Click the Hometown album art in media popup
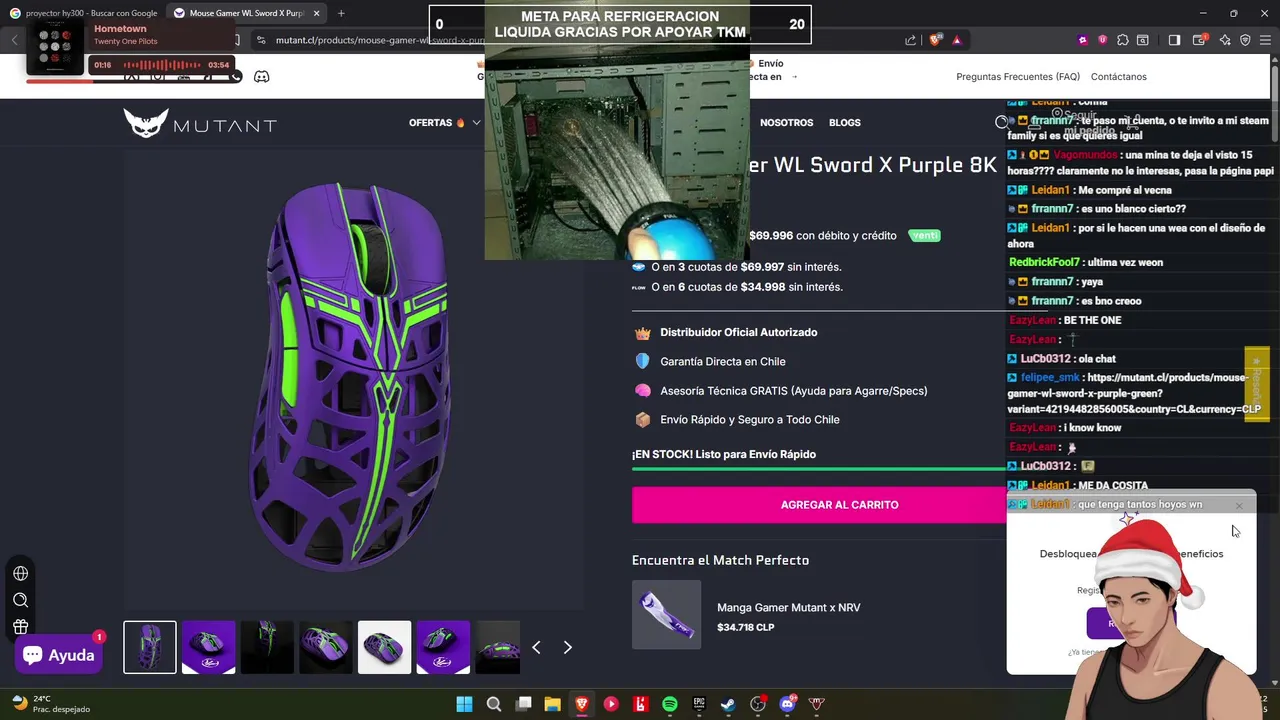This screenshot has height=720, width=1280. tap(55, 47)
